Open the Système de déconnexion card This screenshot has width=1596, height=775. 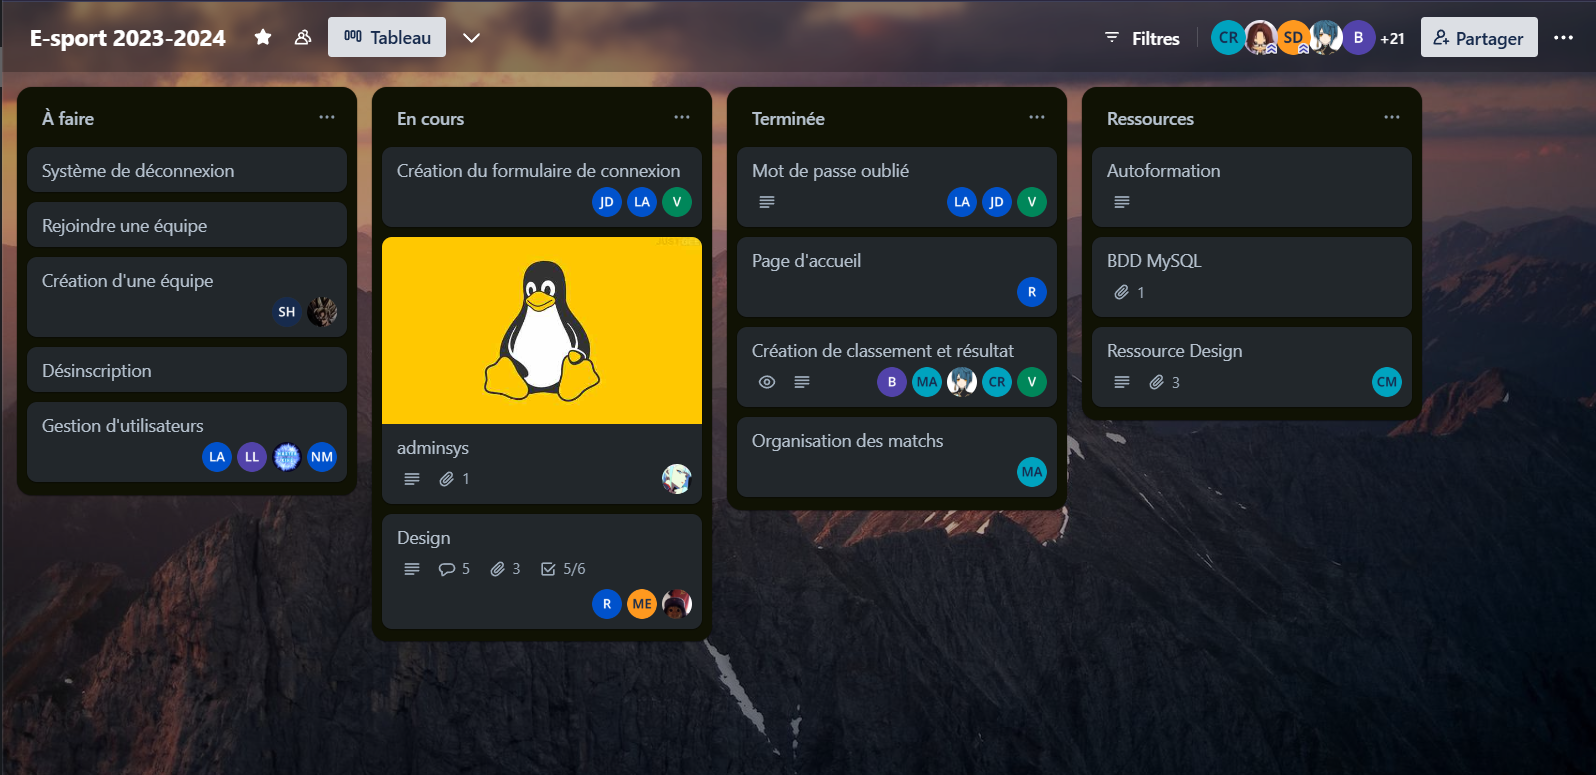(x=187, y=171)
